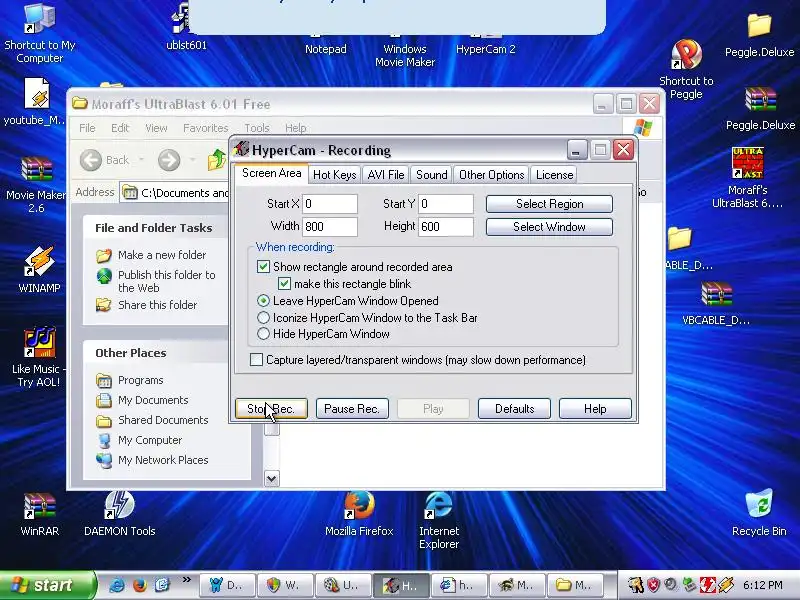
Task: Open Other Options tab
Action: 491,175
